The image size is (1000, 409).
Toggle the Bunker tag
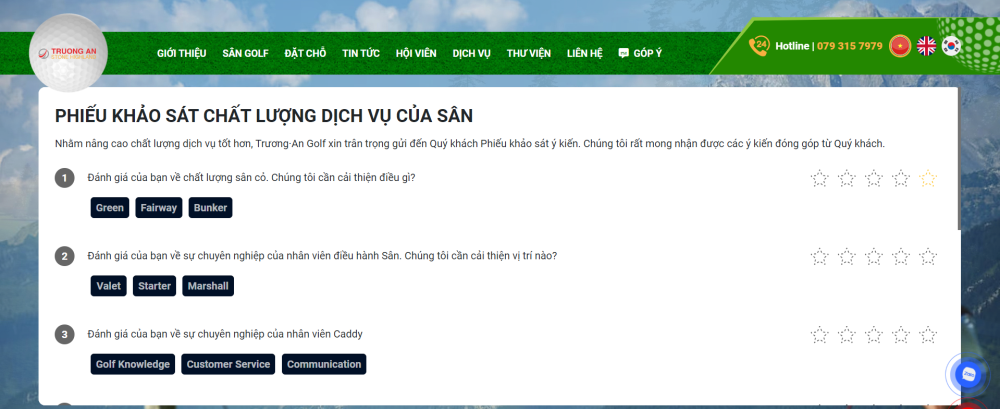tap(210, 208)
